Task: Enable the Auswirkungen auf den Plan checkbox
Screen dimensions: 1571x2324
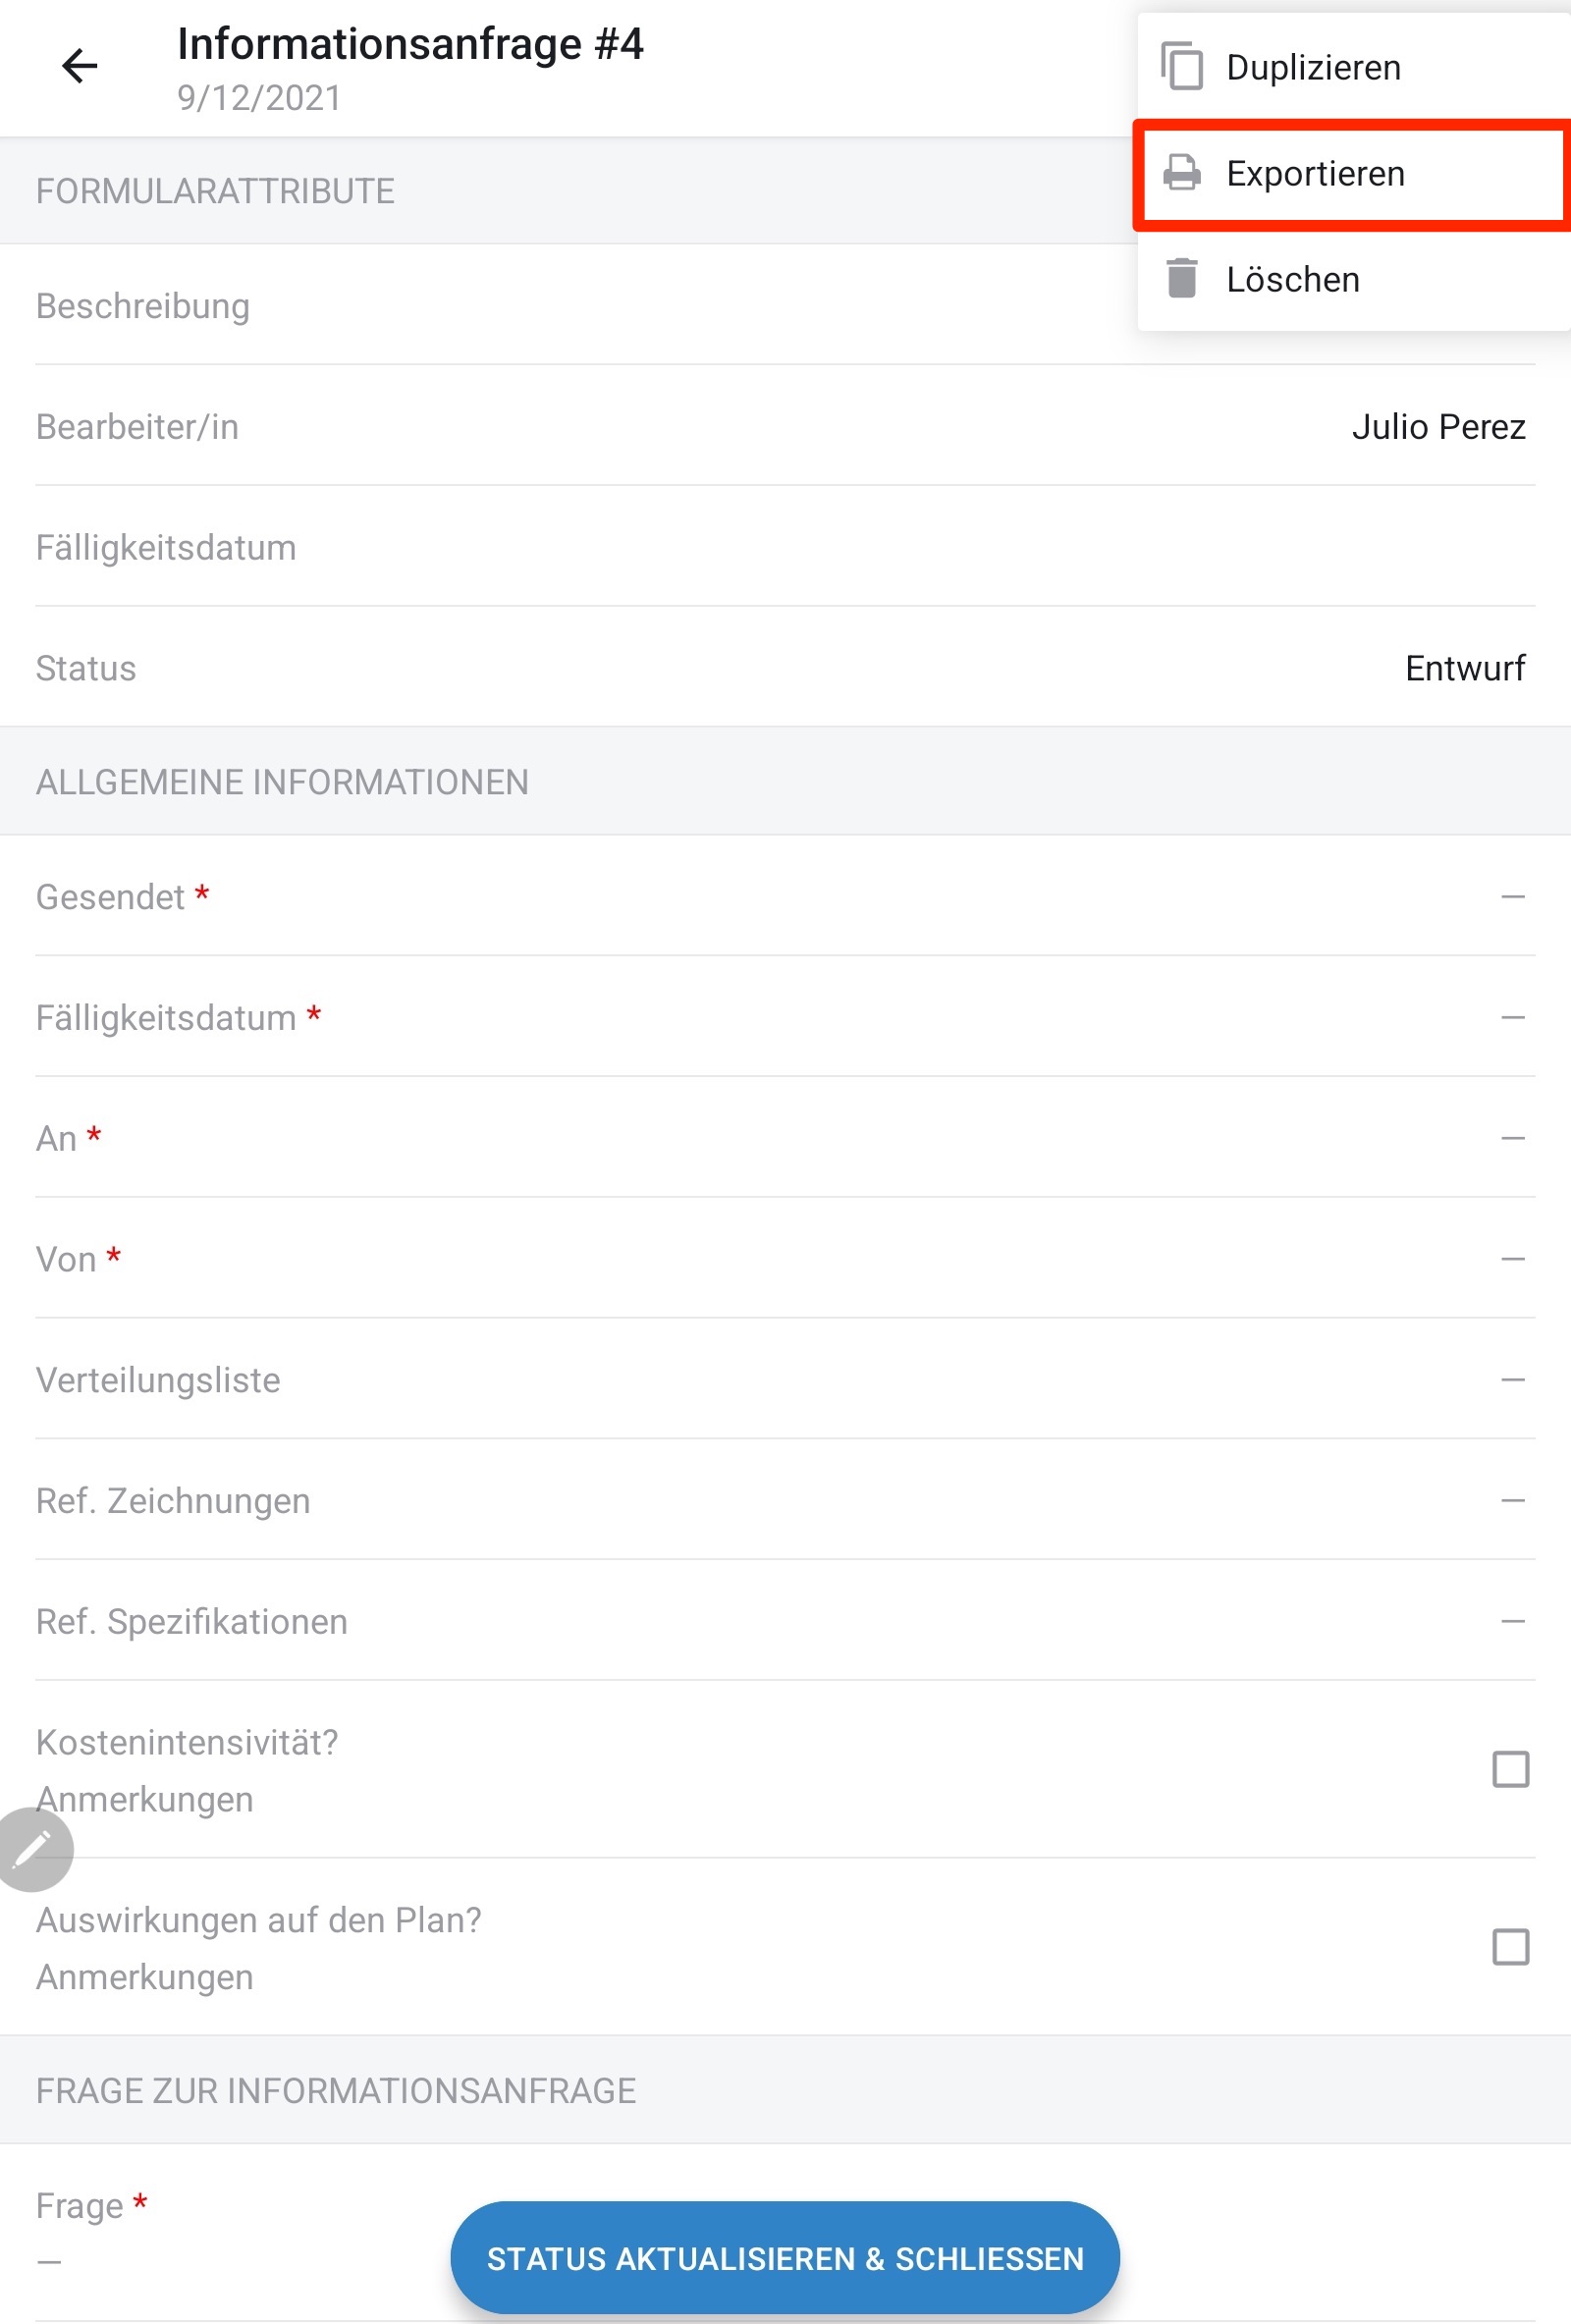Action: pyautogui.click(x=1510, y=1946)
